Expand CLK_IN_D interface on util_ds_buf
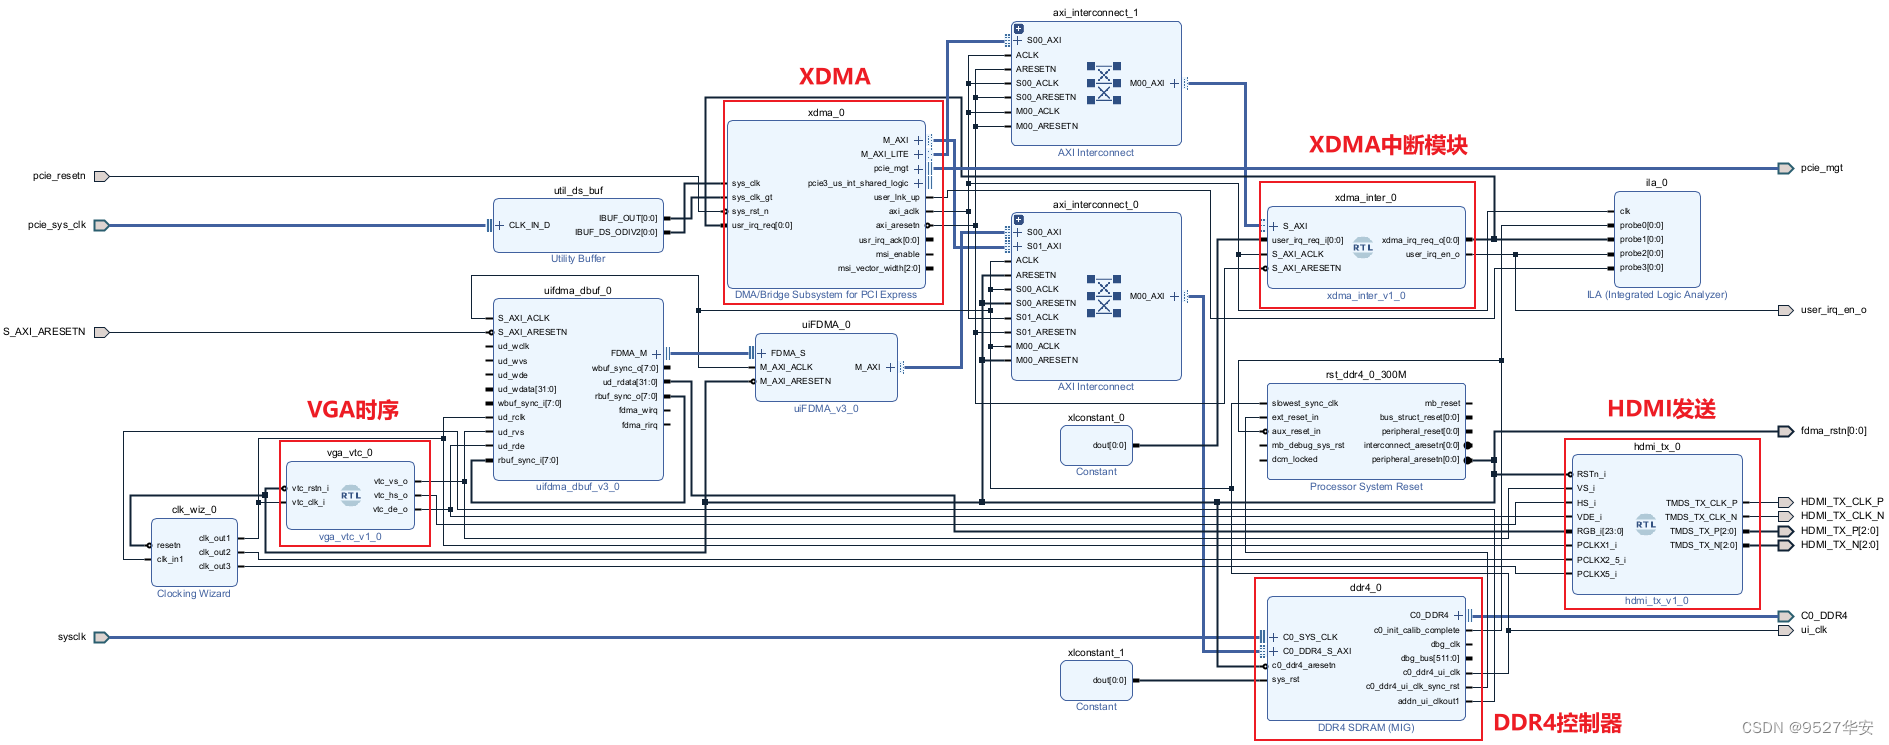Viewport: 1889px width, 745px height. pyautogui.click(x=500, y=225)
